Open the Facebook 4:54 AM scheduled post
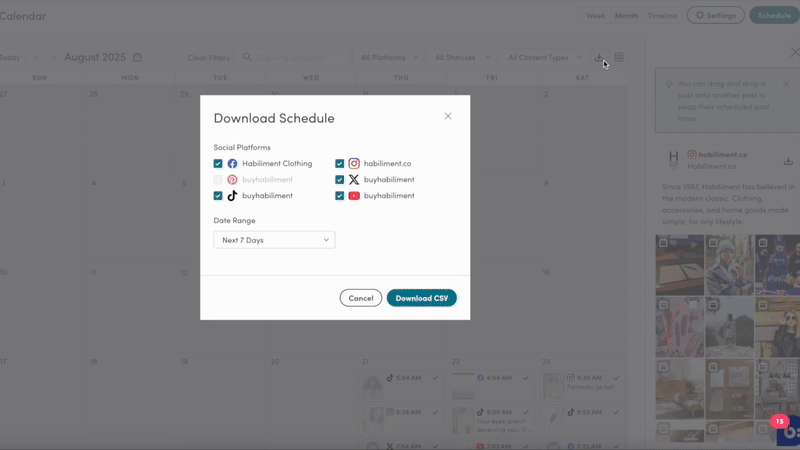800x450 pixels. (x=492, y=385)
